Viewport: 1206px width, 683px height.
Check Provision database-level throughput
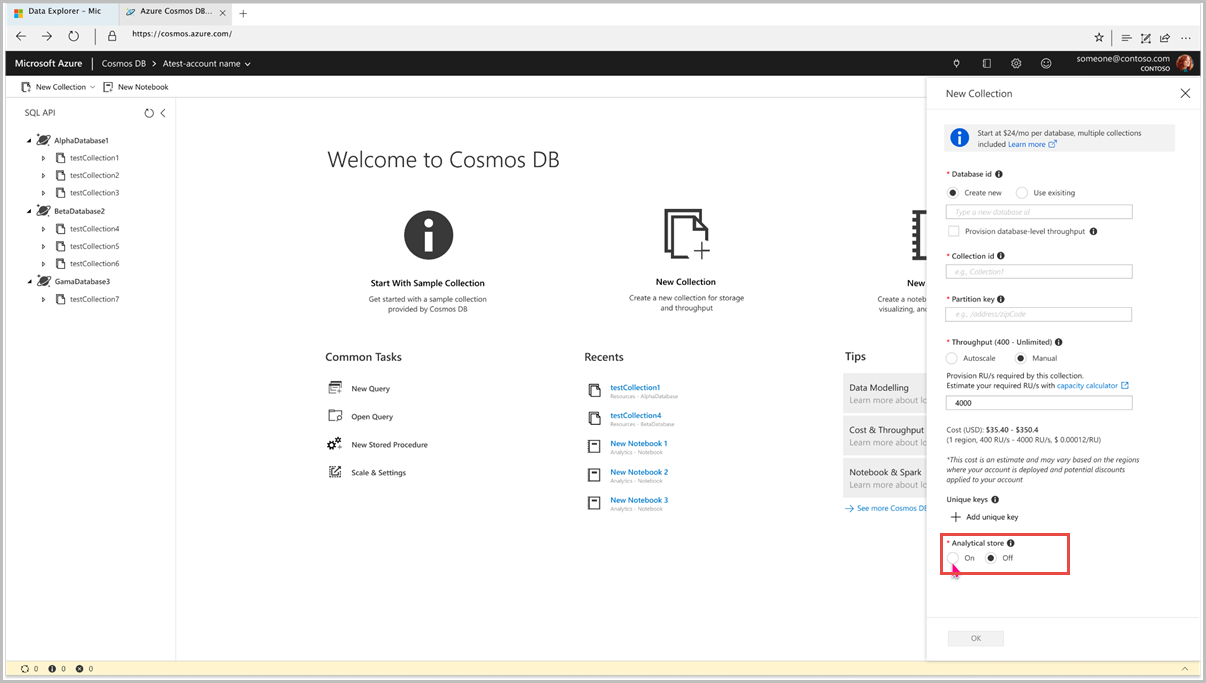[x=954, y=231]
